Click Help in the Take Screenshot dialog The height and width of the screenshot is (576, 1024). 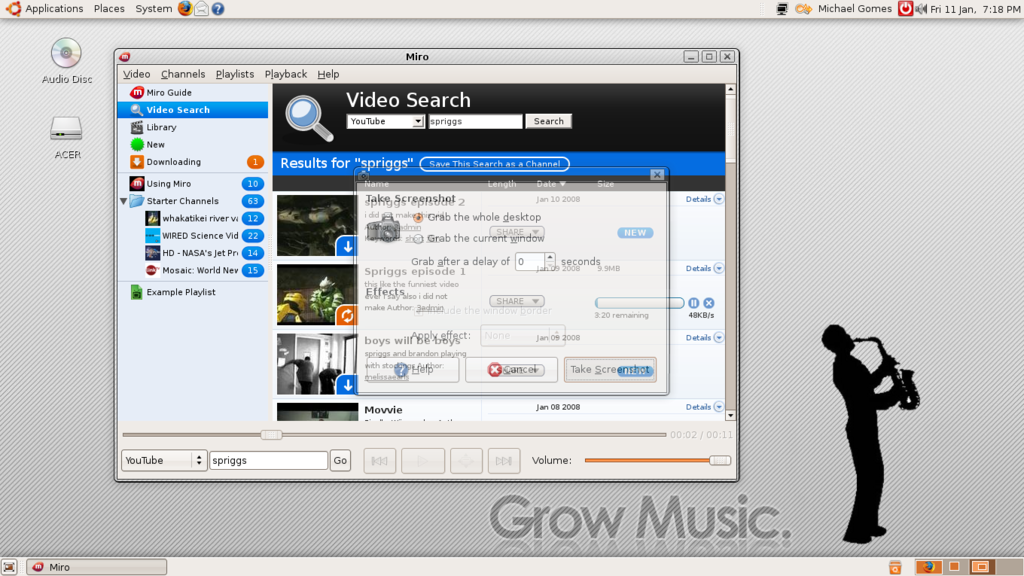413,370
